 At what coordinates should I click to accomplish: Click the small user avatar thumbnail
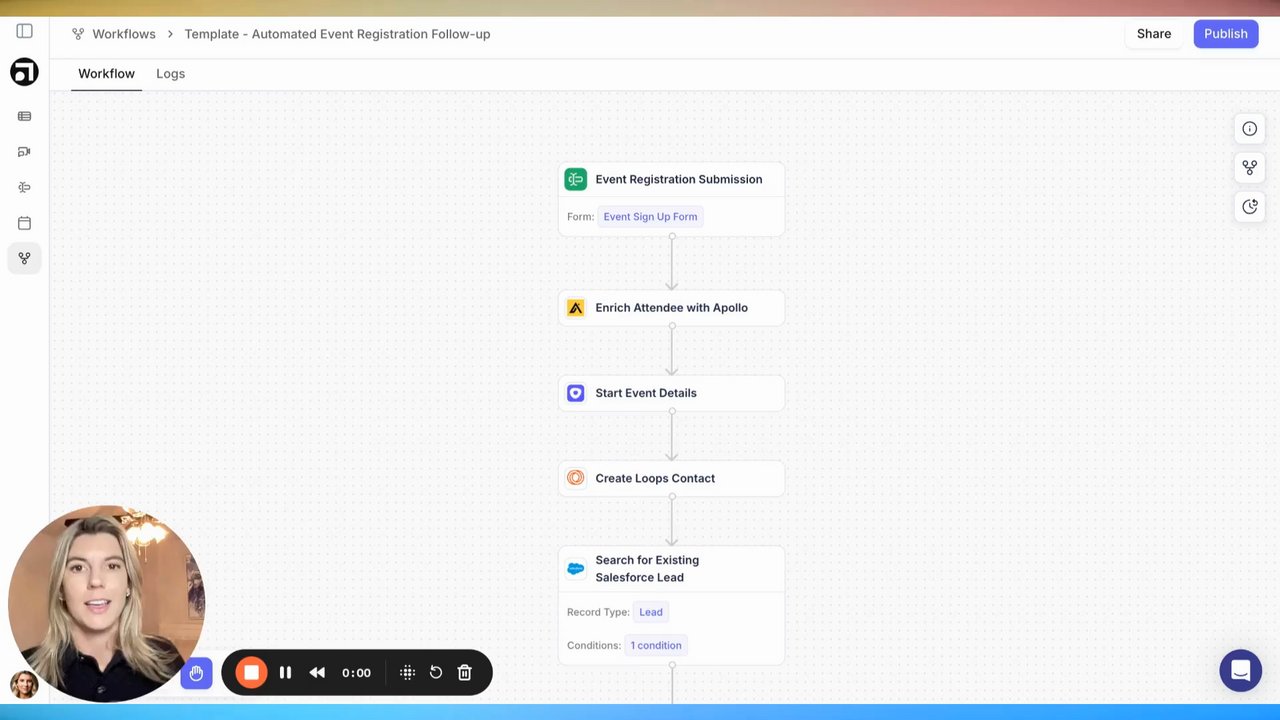pyautogui.click(x=24, y=685)
